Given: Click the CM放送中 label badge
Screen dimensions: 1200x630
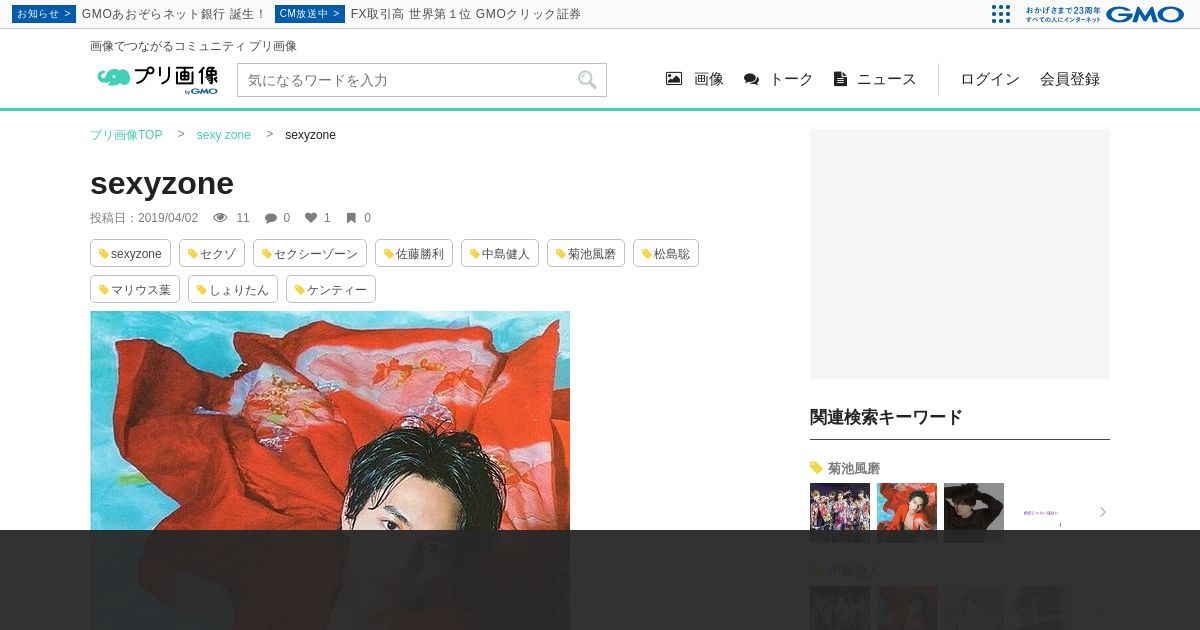Looking at the screenshot, I should 310,14.
